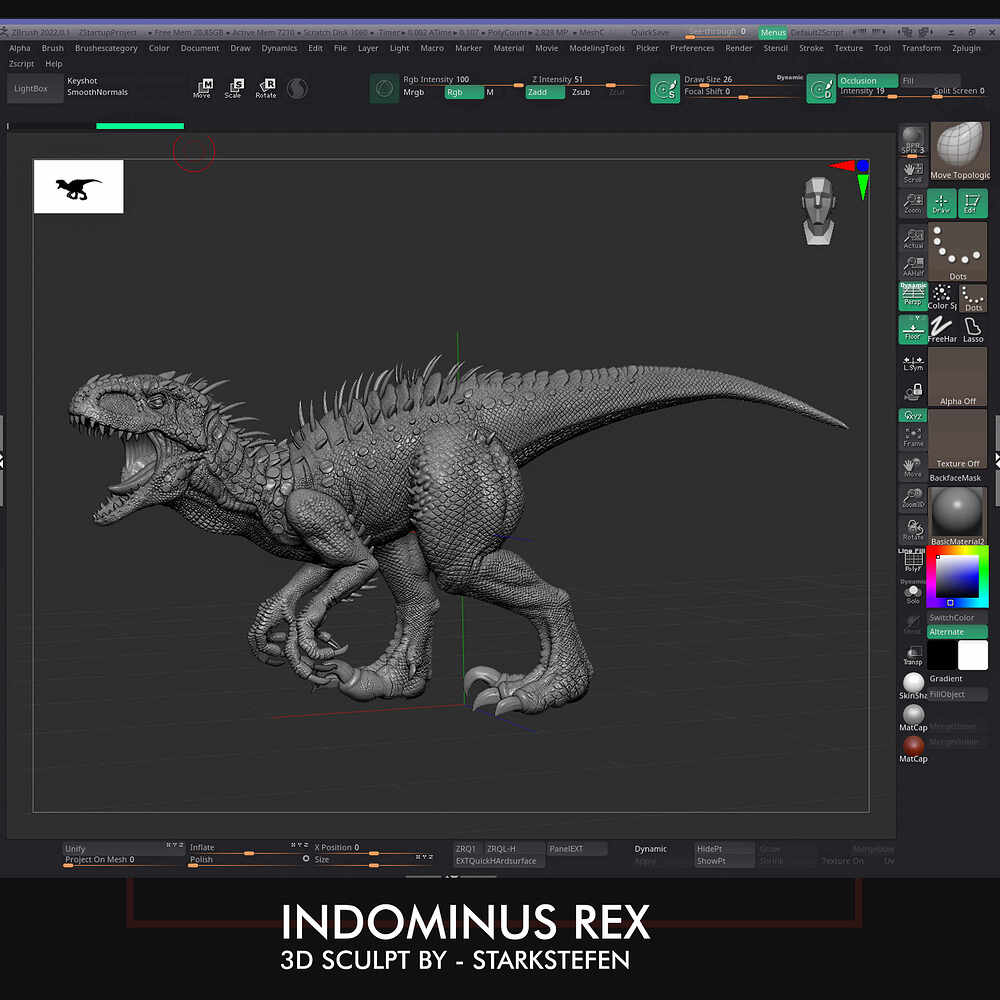Click the Frame icon in right shelf

click(x=913, y=438)
